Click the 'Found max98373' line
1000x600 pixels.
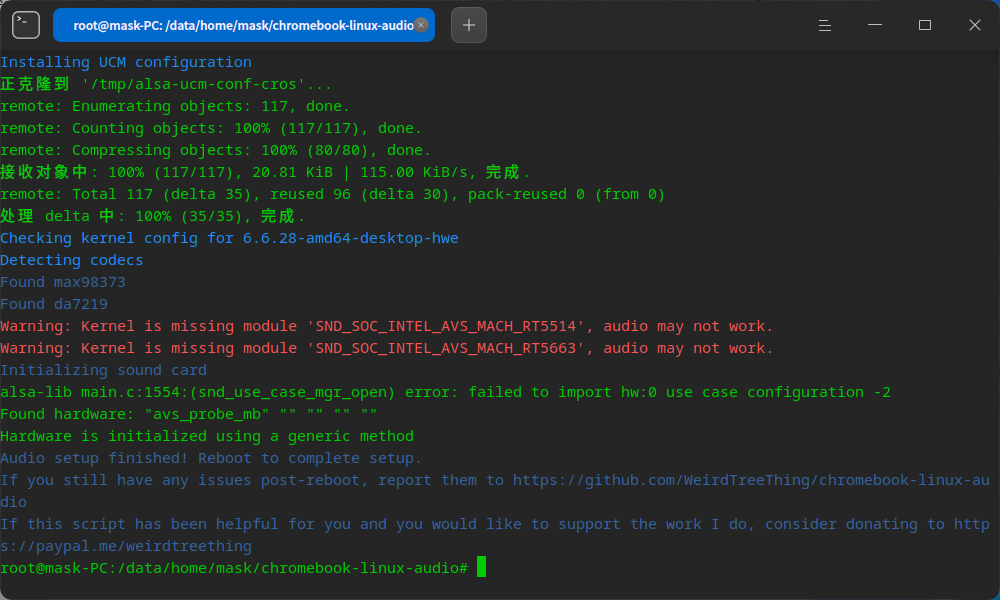coord(62,282)
